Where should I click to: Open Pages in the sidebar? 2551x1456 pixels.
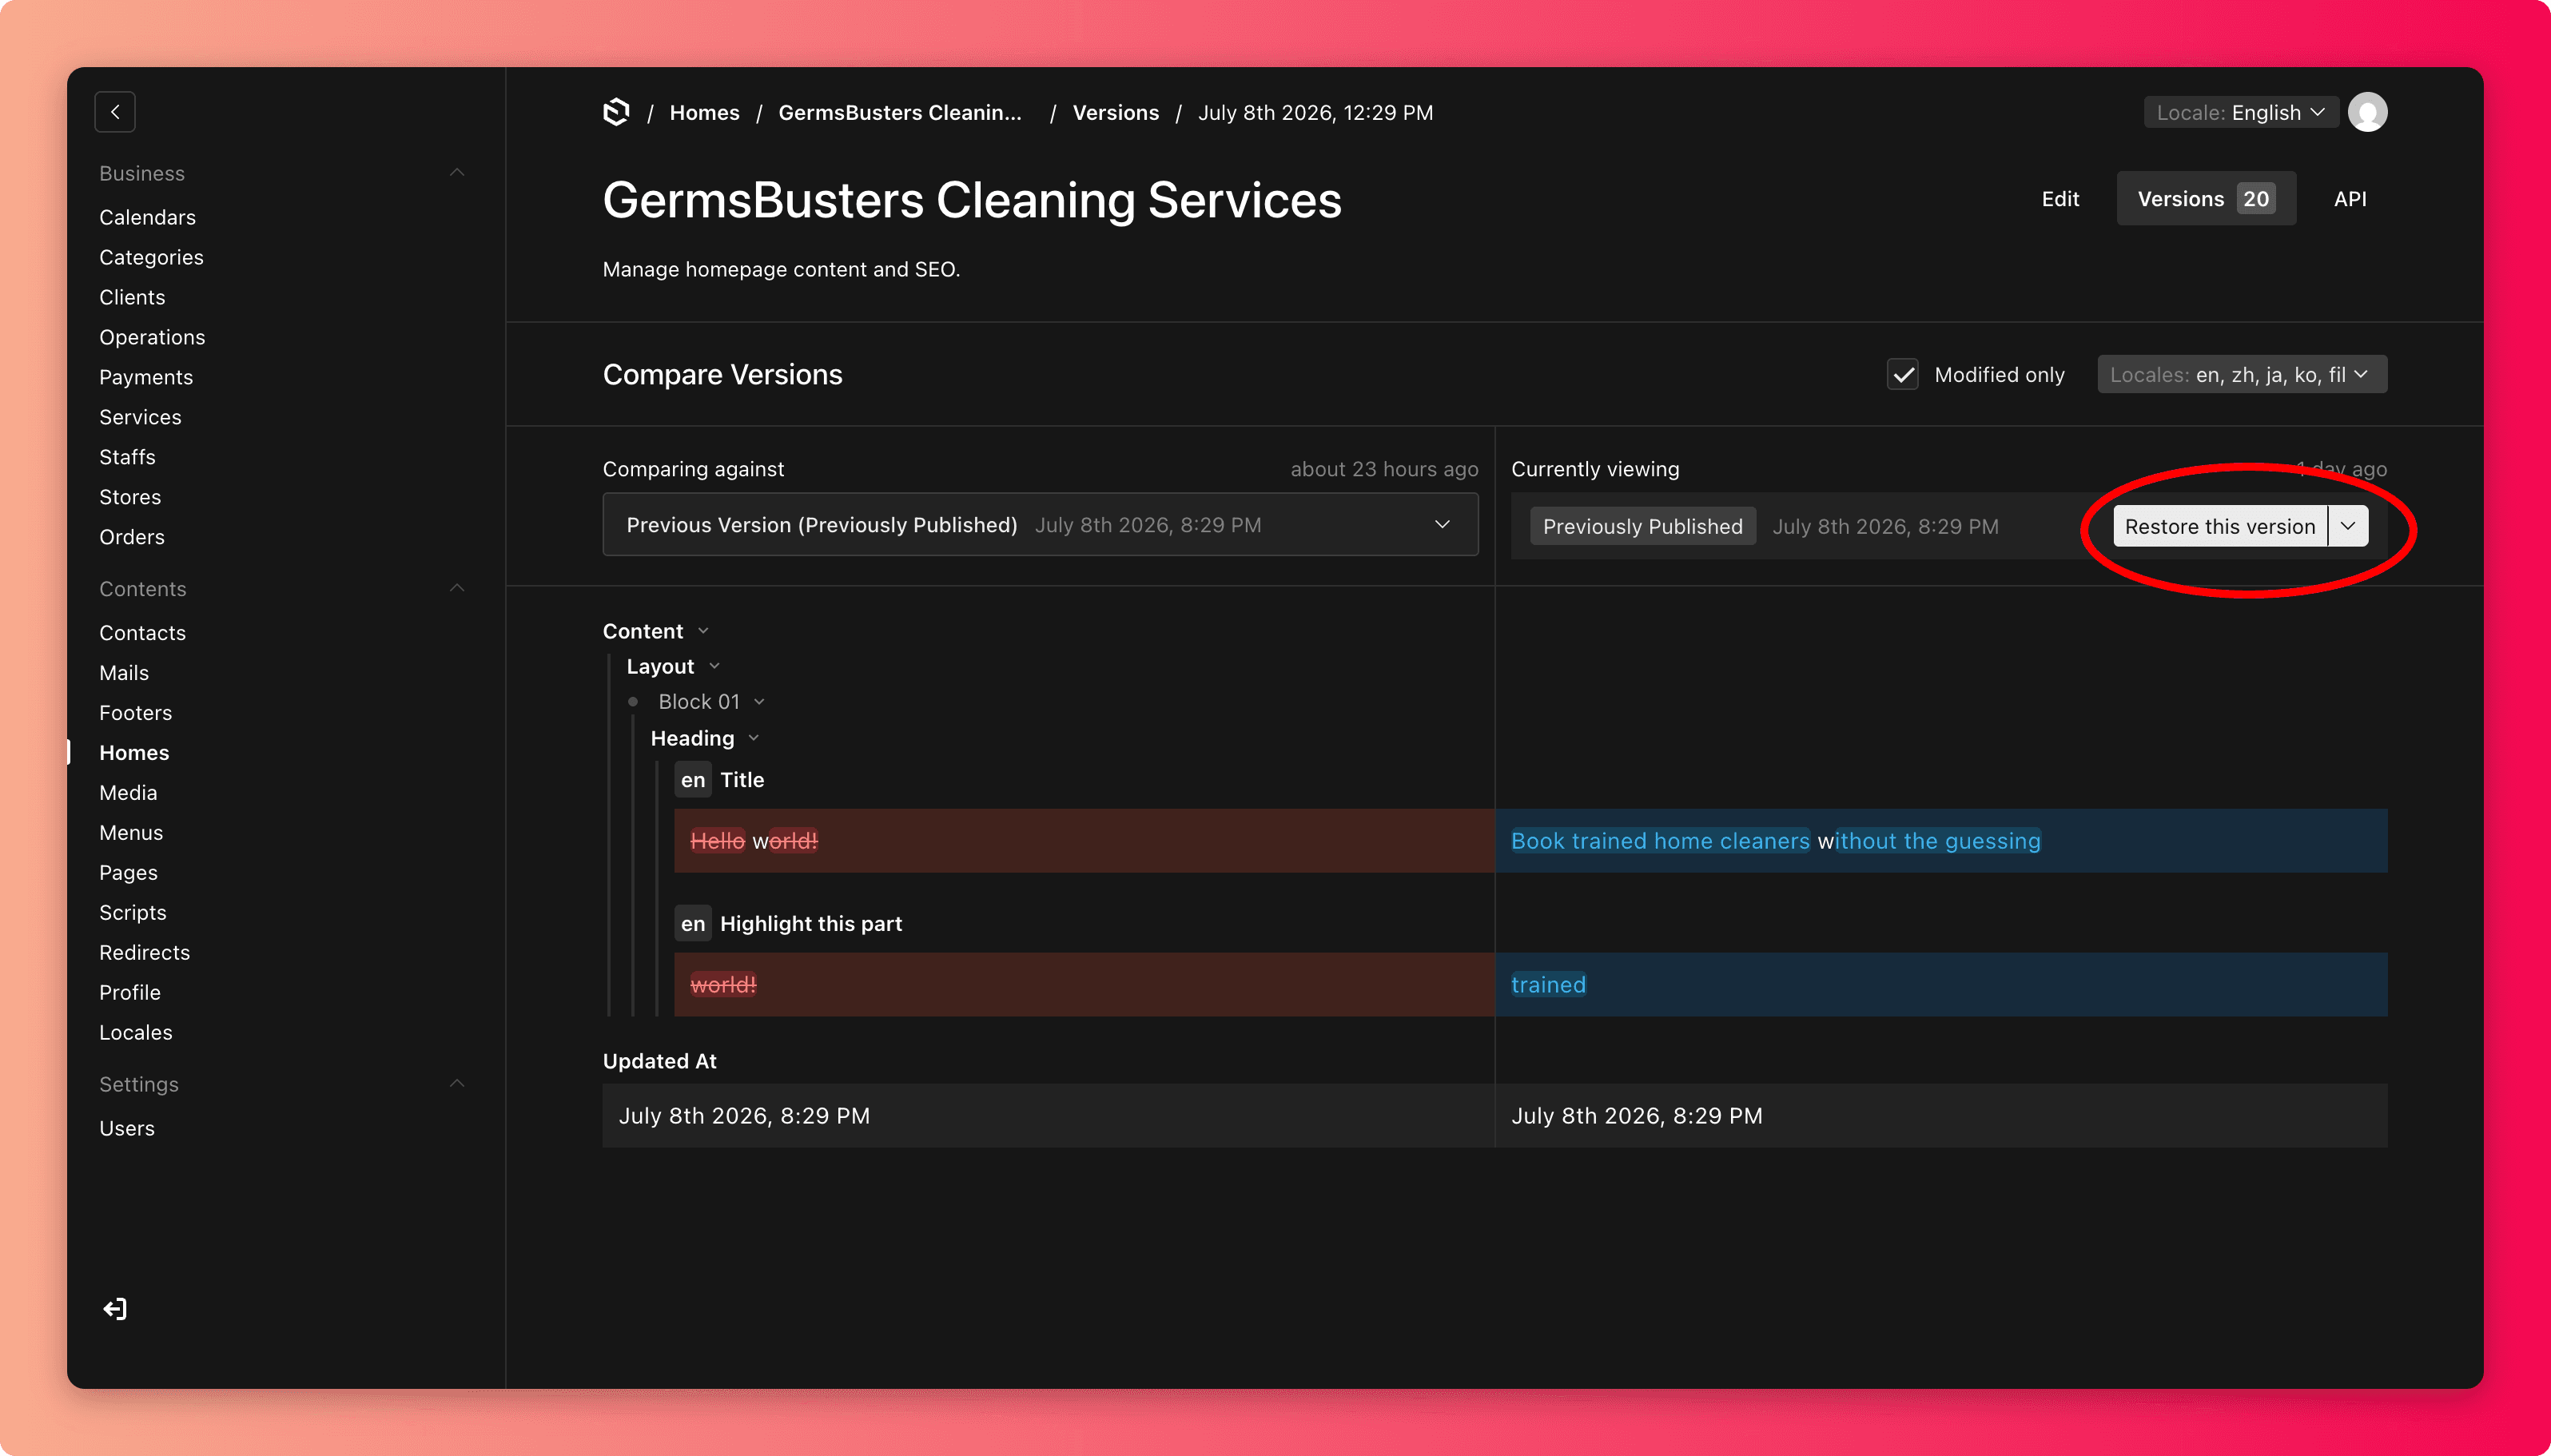pos(128,873)
